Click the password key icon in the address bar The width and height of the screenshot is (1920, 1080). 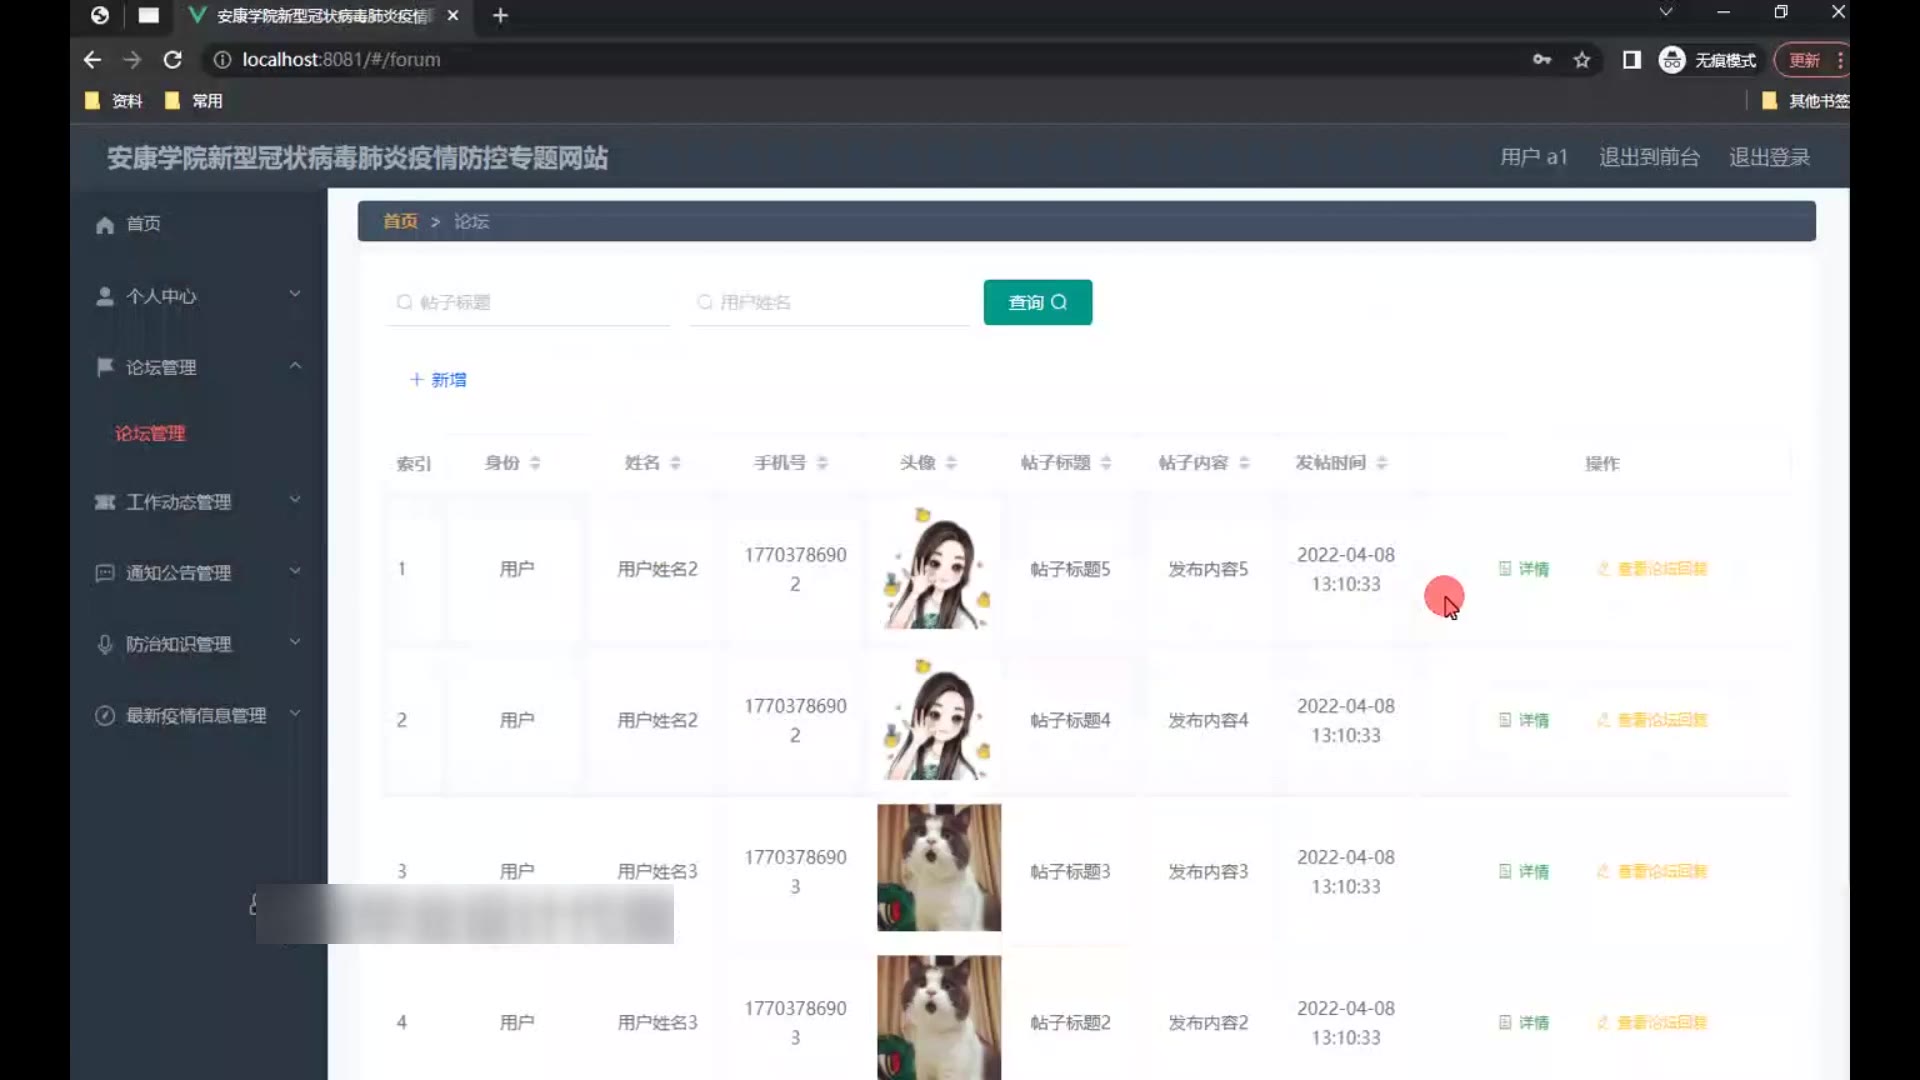pyautogui.click(x=1542, y=60)
